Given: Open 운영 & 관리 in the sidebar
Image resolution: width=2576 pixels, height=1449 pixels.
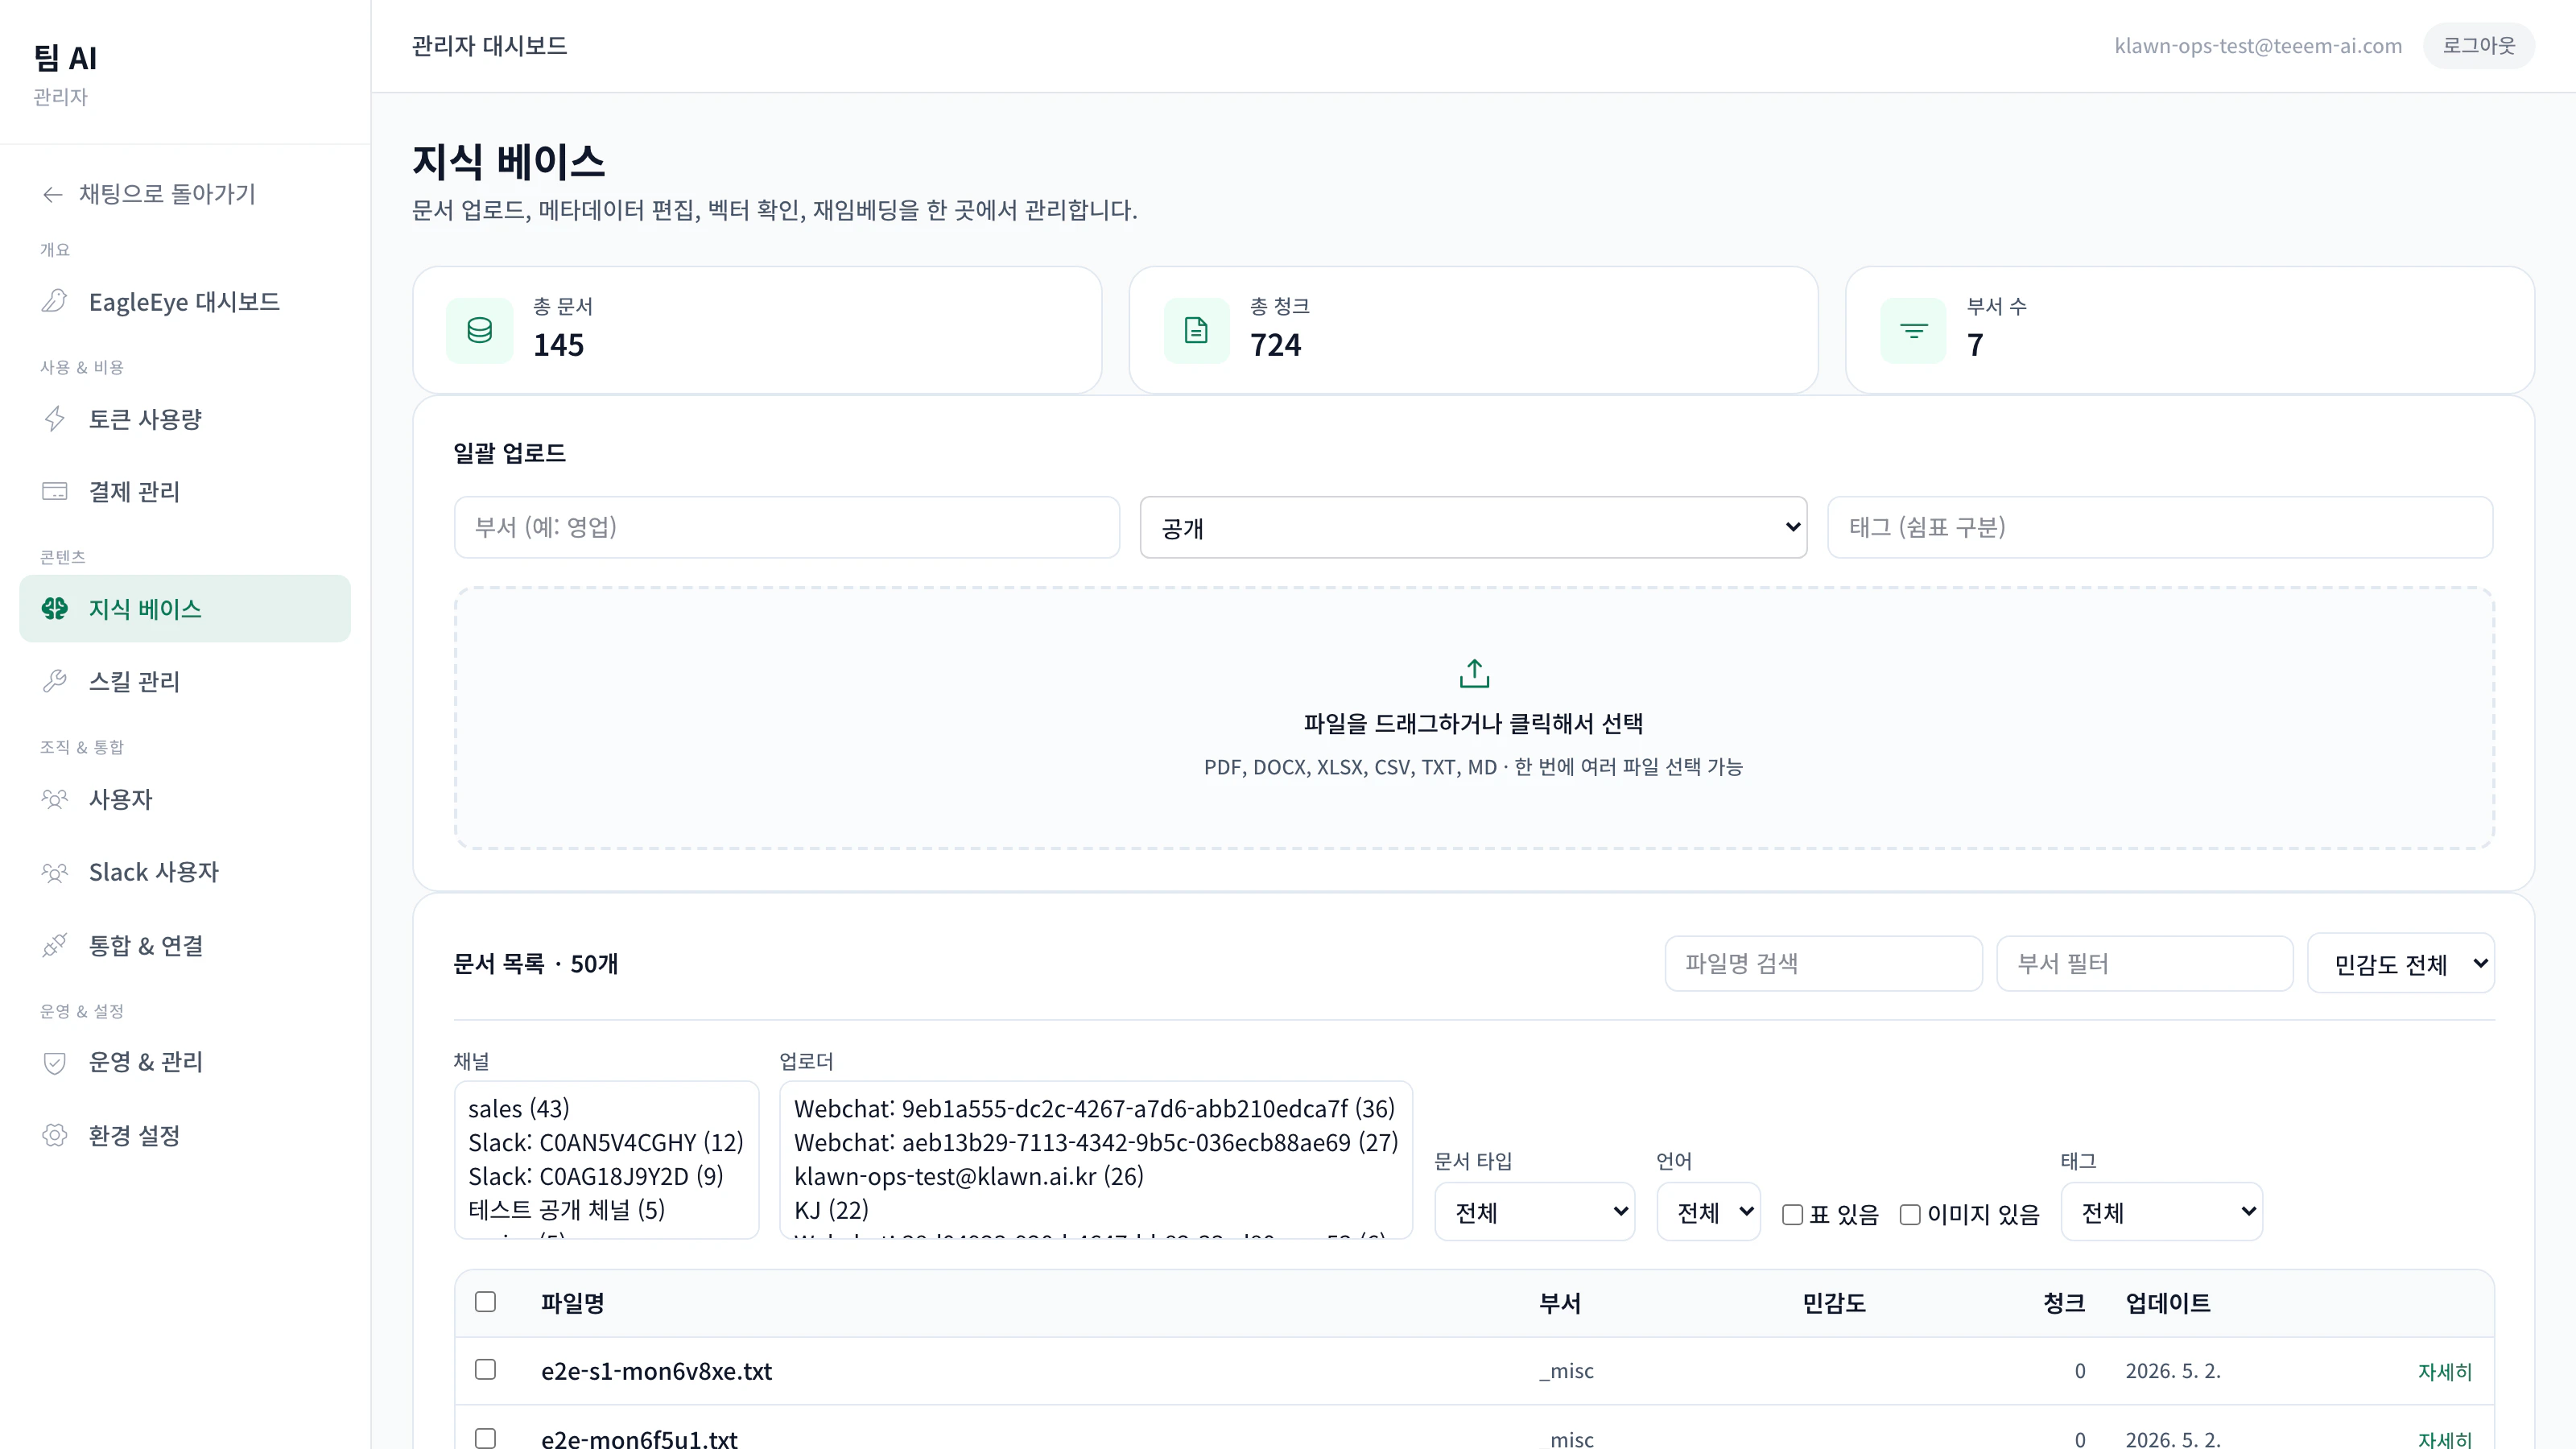Looking at the screenshot, I should click(x=185, y=1062).
